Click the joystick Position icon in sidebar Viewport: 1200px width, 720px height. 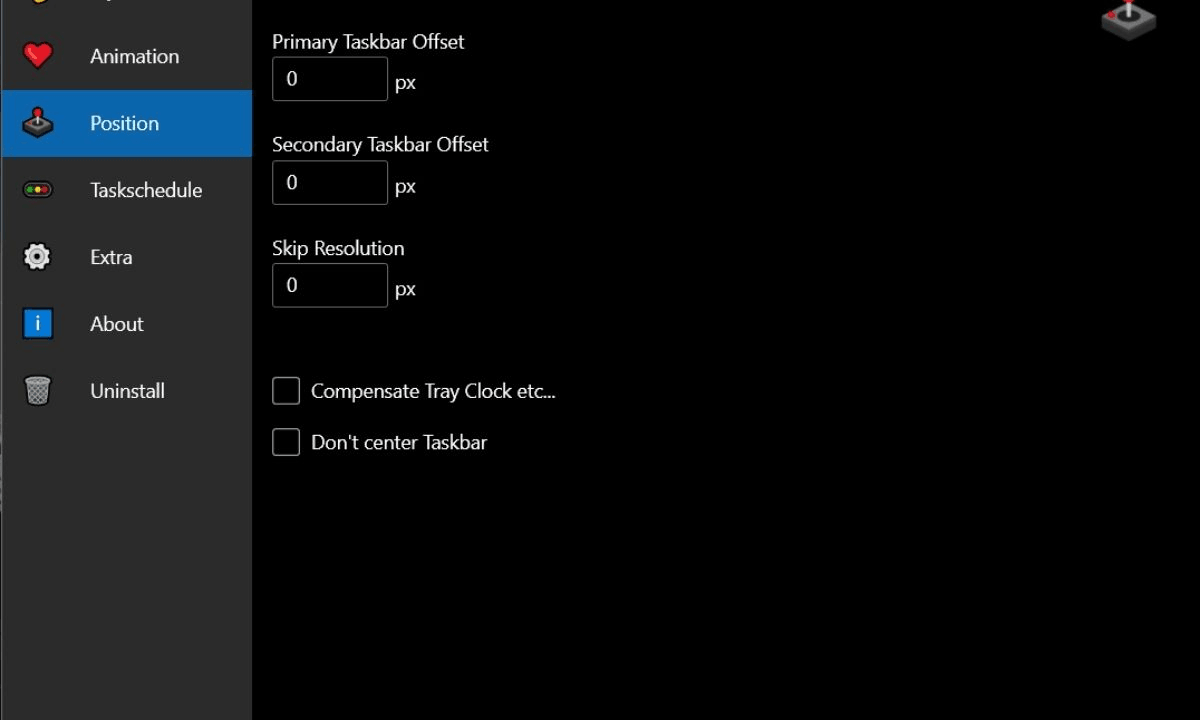38,123
